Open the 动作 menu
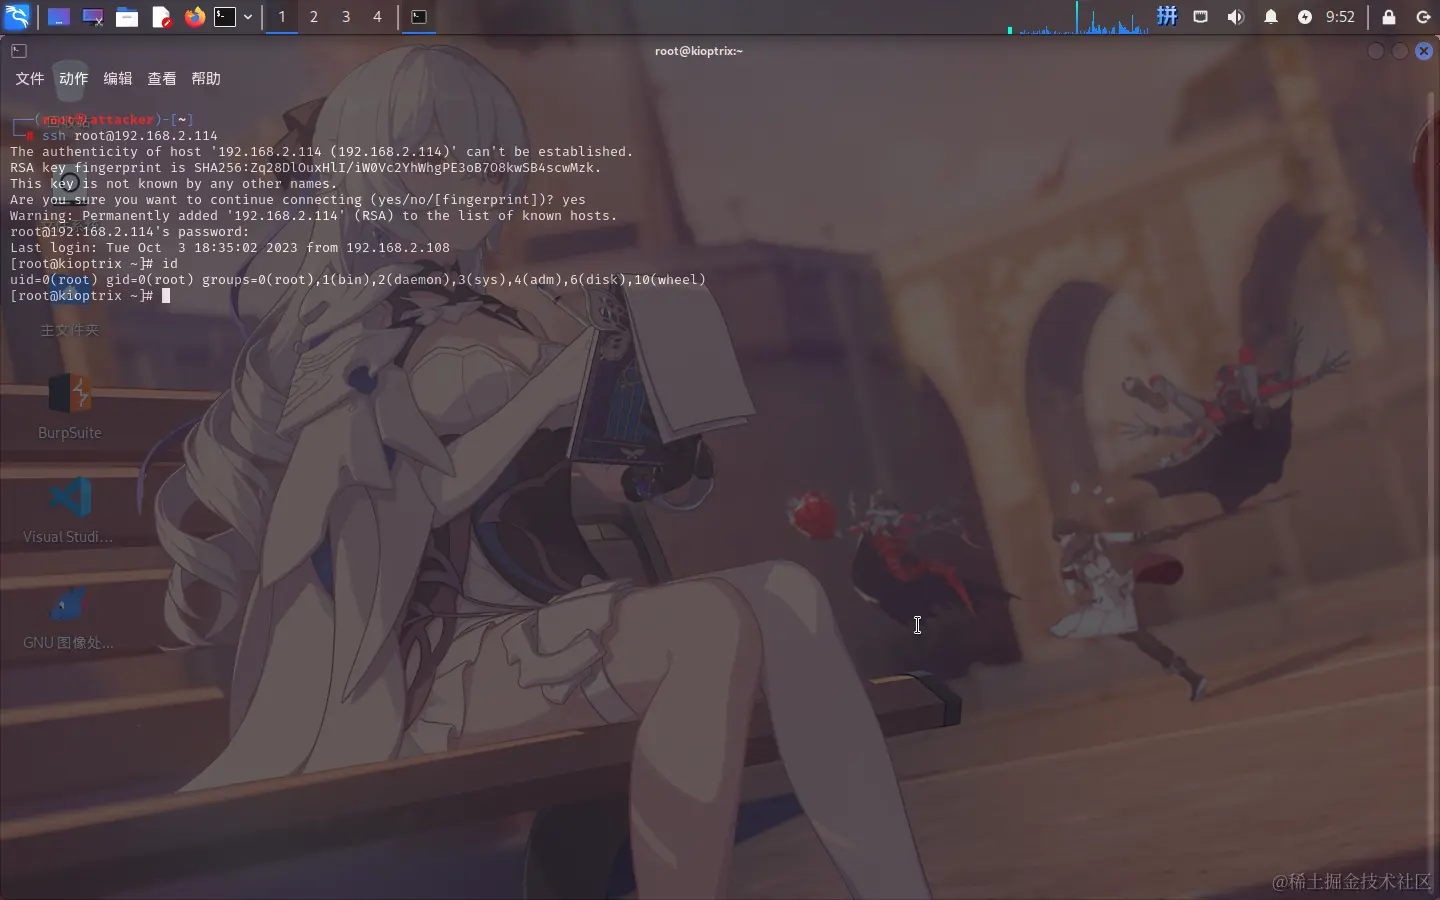 click(x=73, y=79)
